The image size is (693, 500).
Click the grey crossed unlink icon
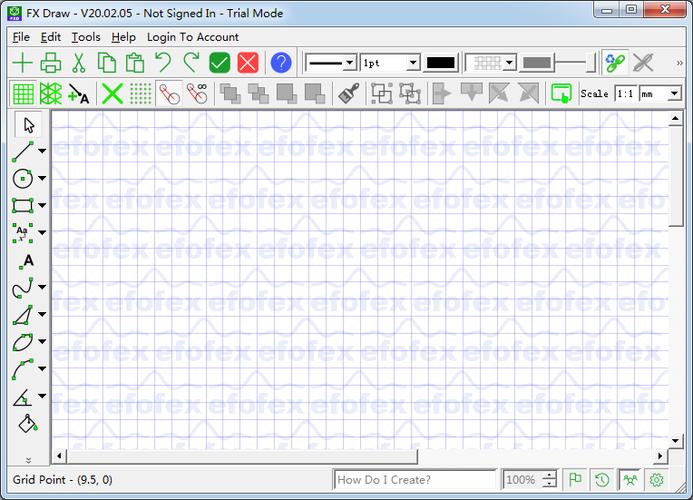click(643, 63)
